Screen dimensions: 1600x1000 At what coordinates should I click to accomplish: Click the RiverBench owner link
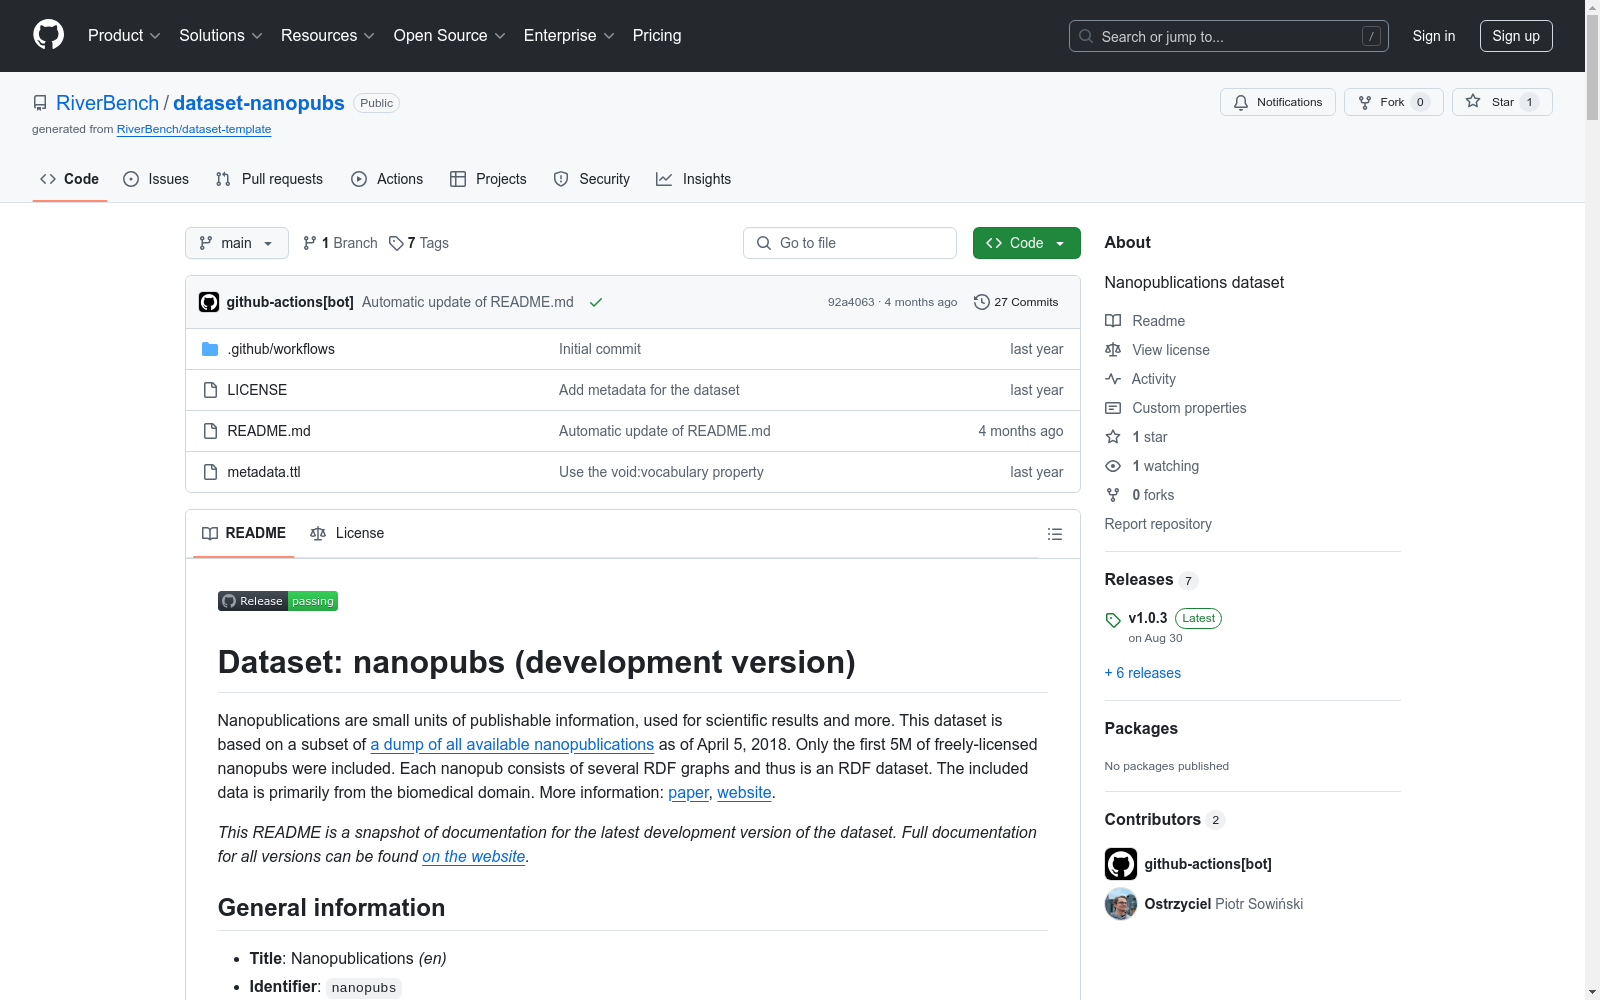click(x=107, y=103)
